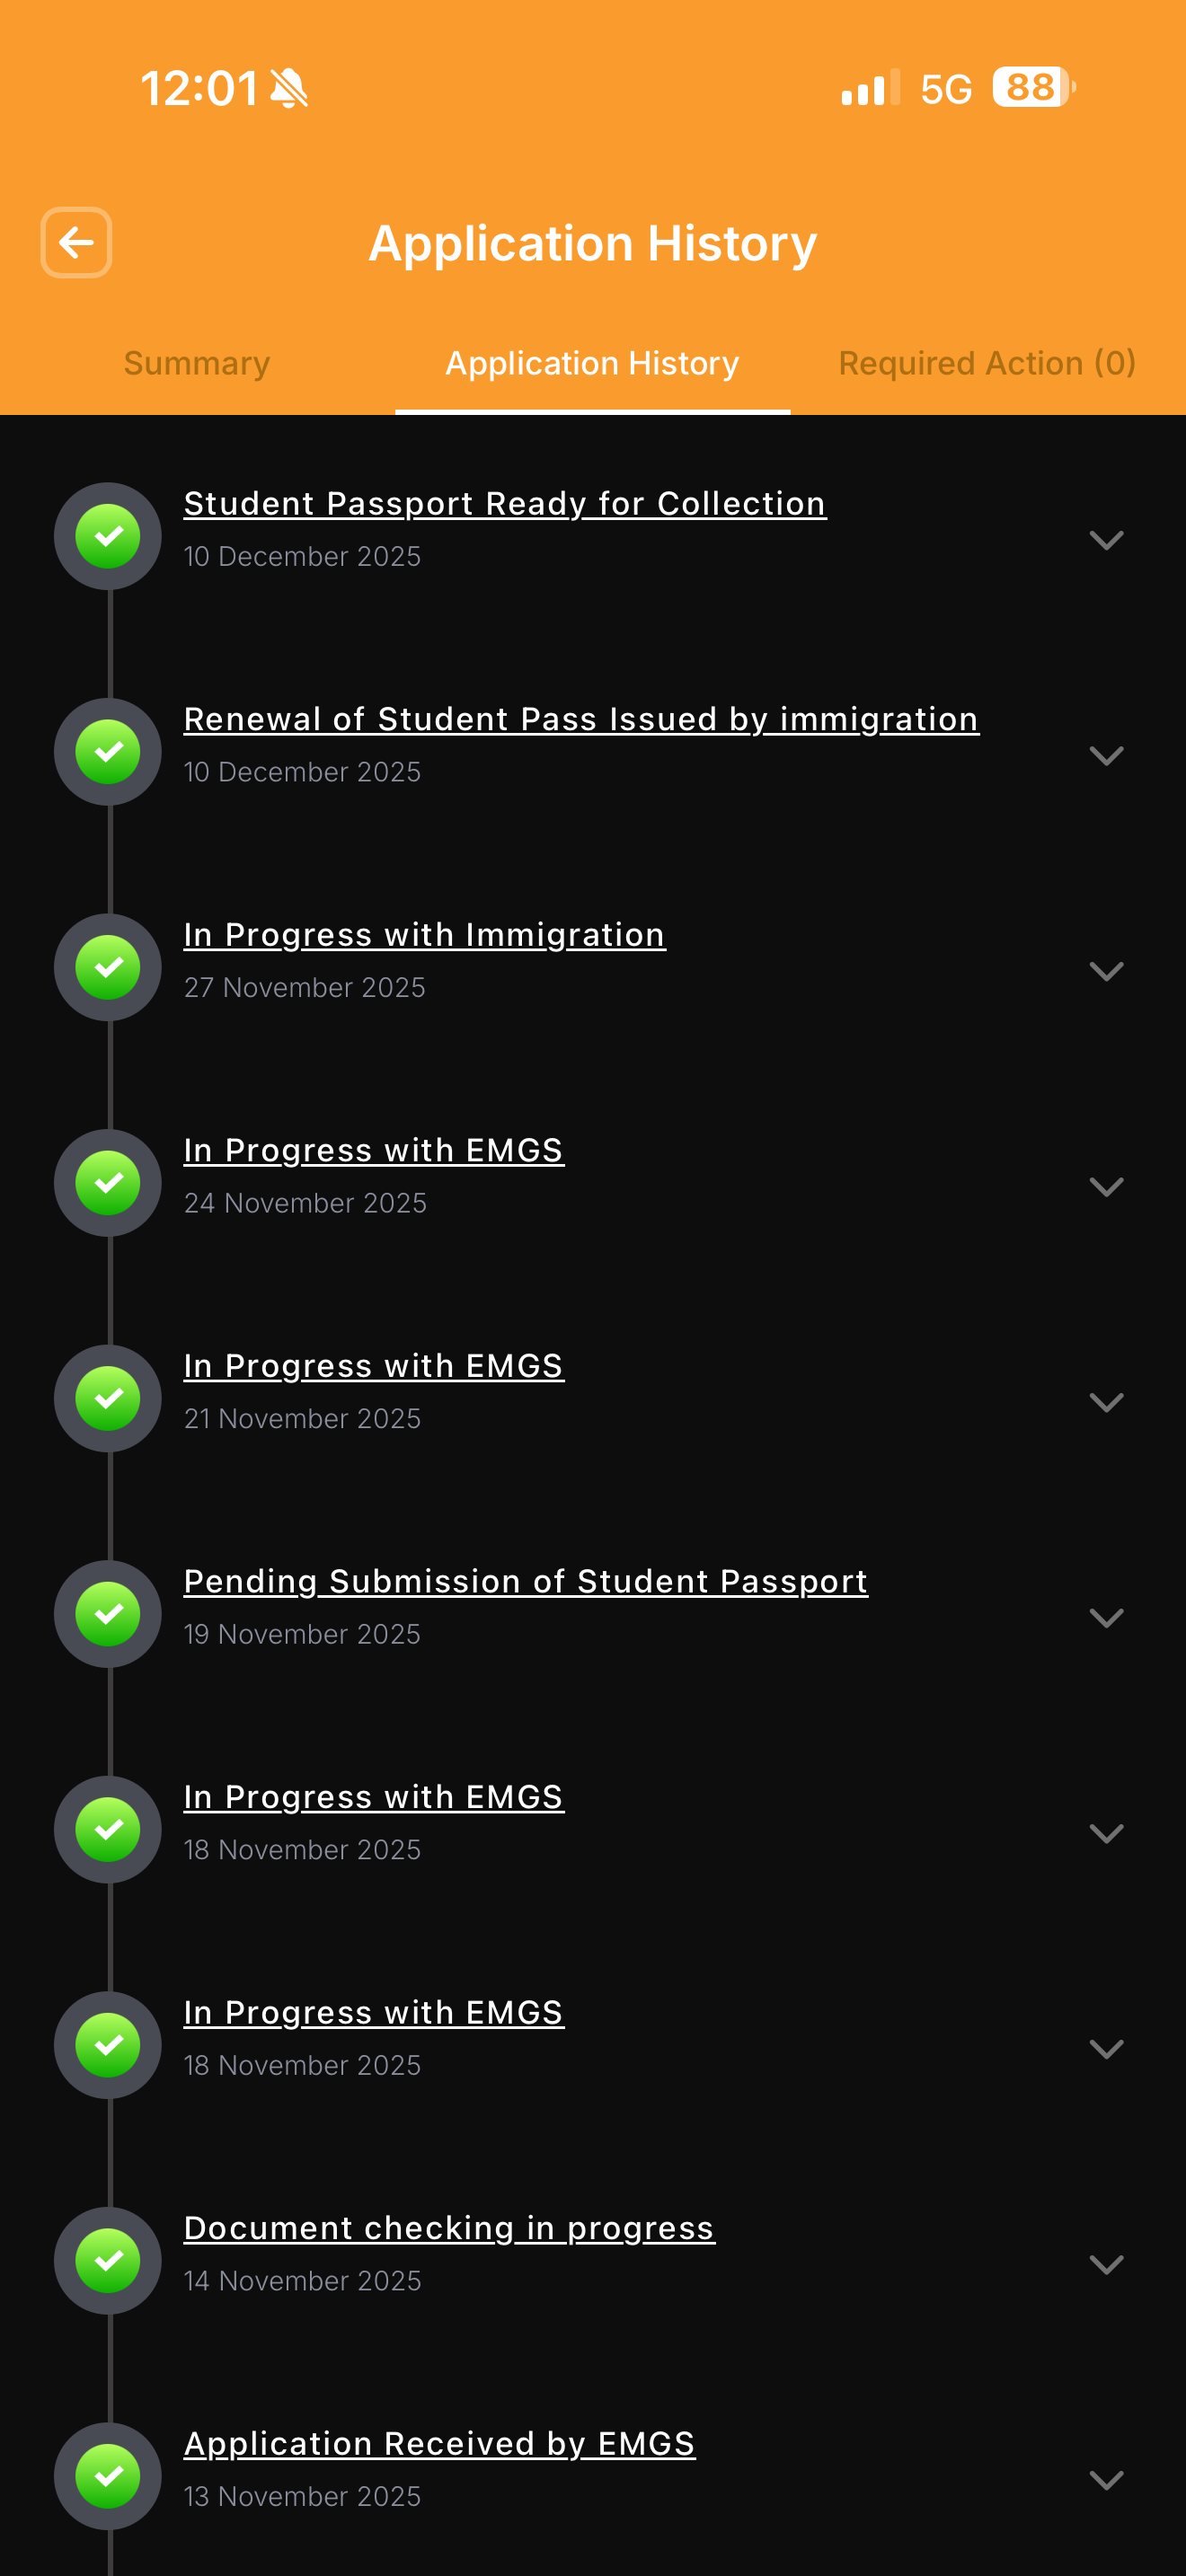Tap green checkmark beside Pending Submission of Student Passport
1186x2576 pixels.
[108, 1614]
